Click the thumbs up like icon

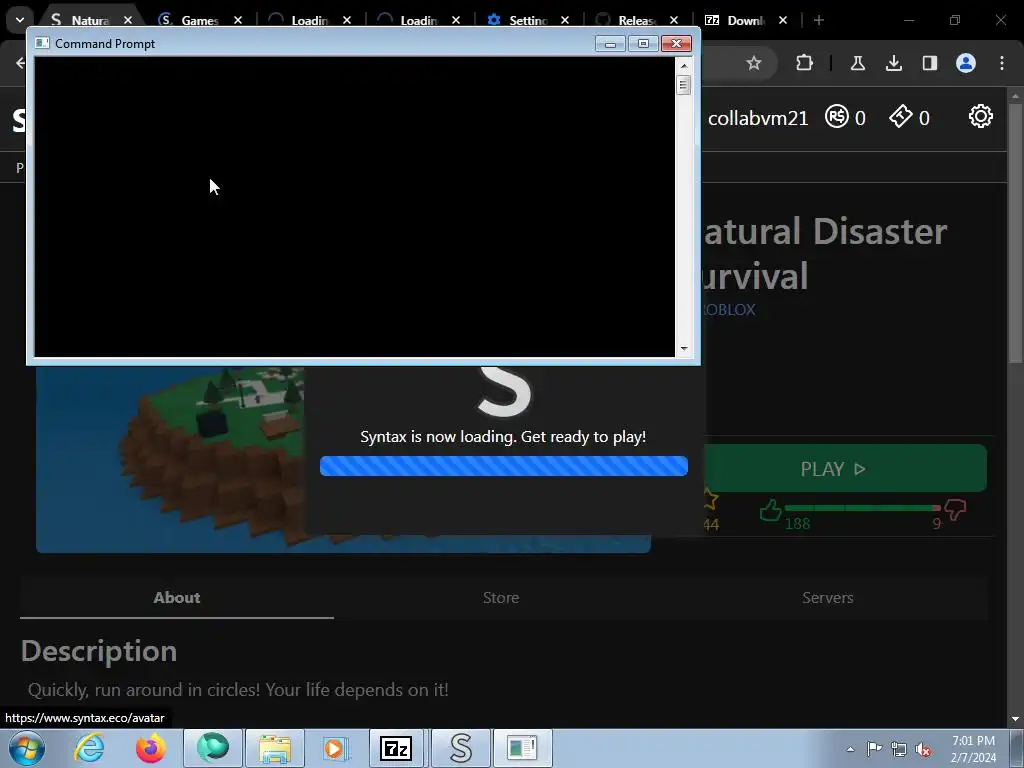coord(771,510)
